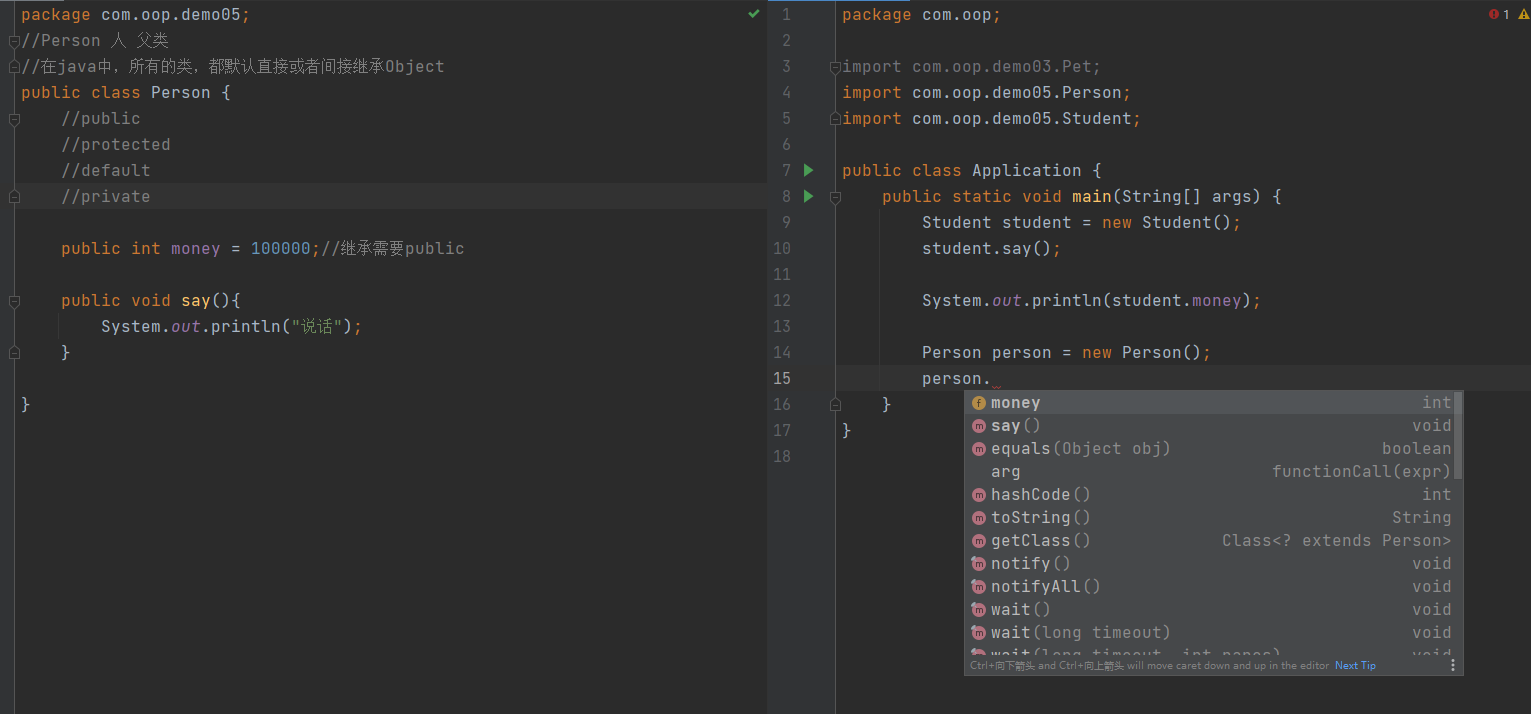Open the completion popup three-dot options menu
Screen dimensions: 1531x714
(x=1453, y=665)
